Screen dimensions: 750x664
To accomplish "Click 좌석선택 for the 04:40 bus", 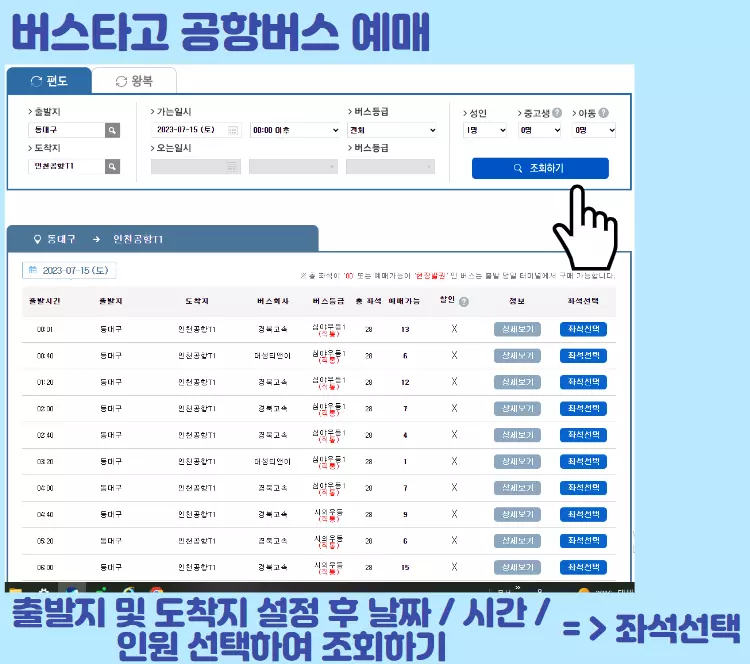I will pos(583,514).
